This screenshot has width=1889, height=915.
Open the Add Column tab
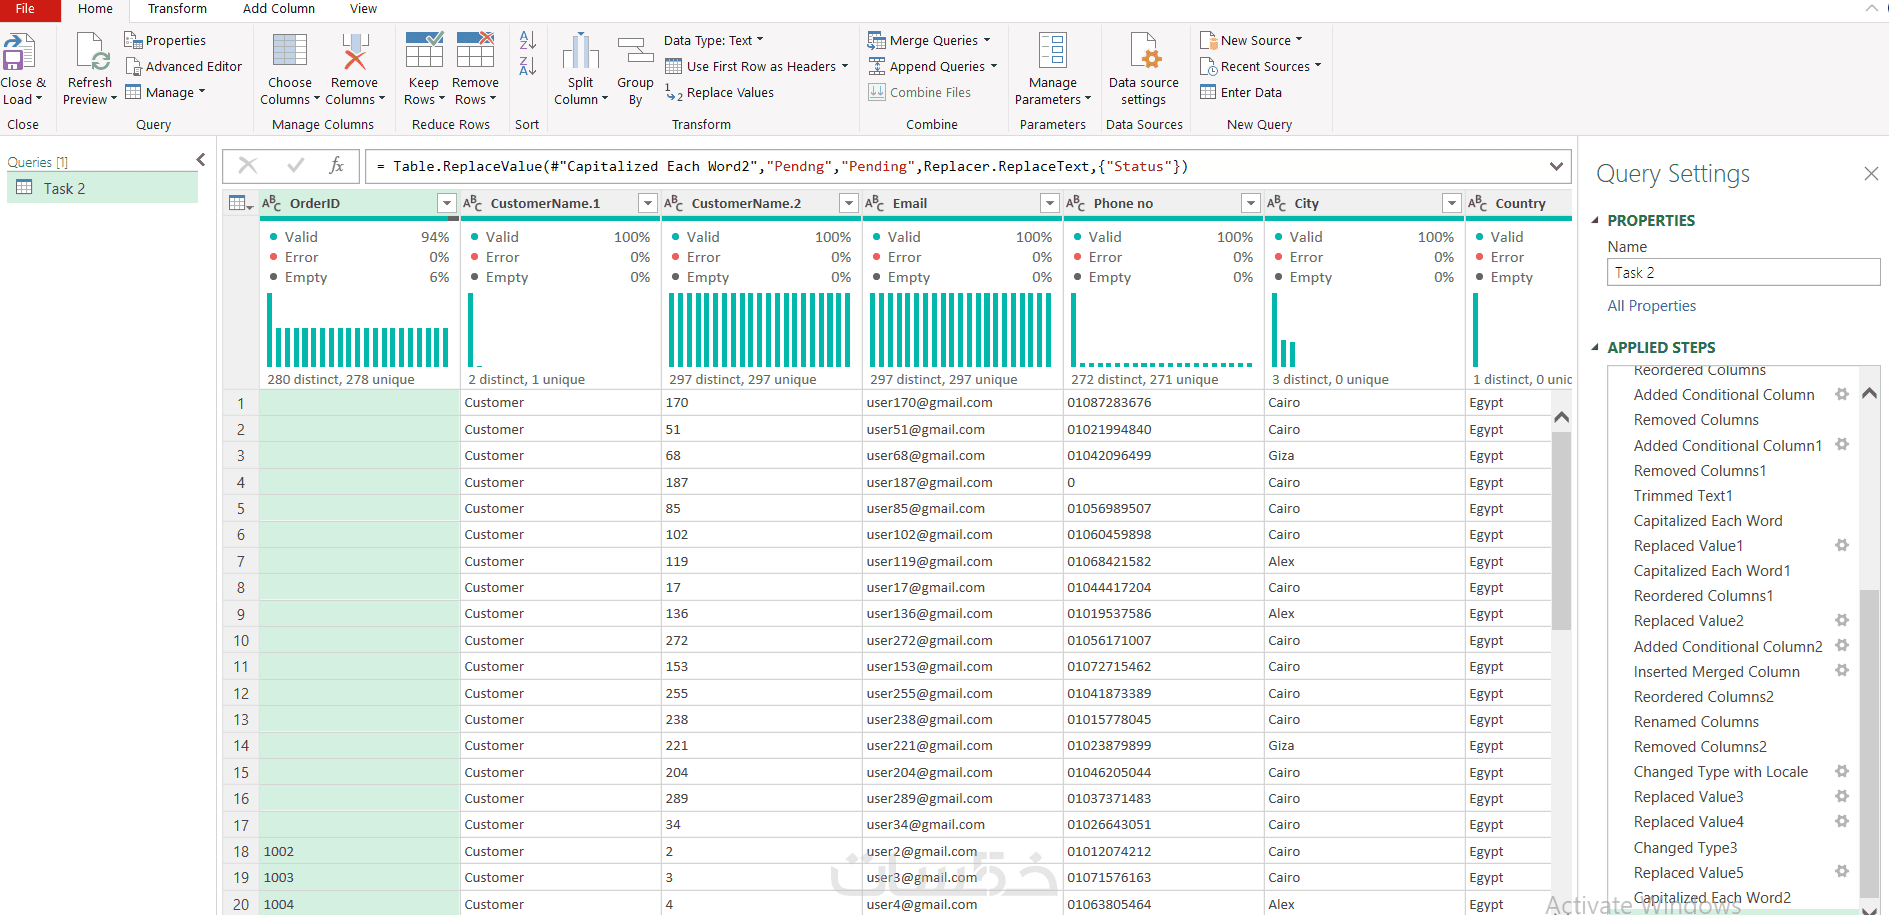pyautogui.click(x=278, y=9)
